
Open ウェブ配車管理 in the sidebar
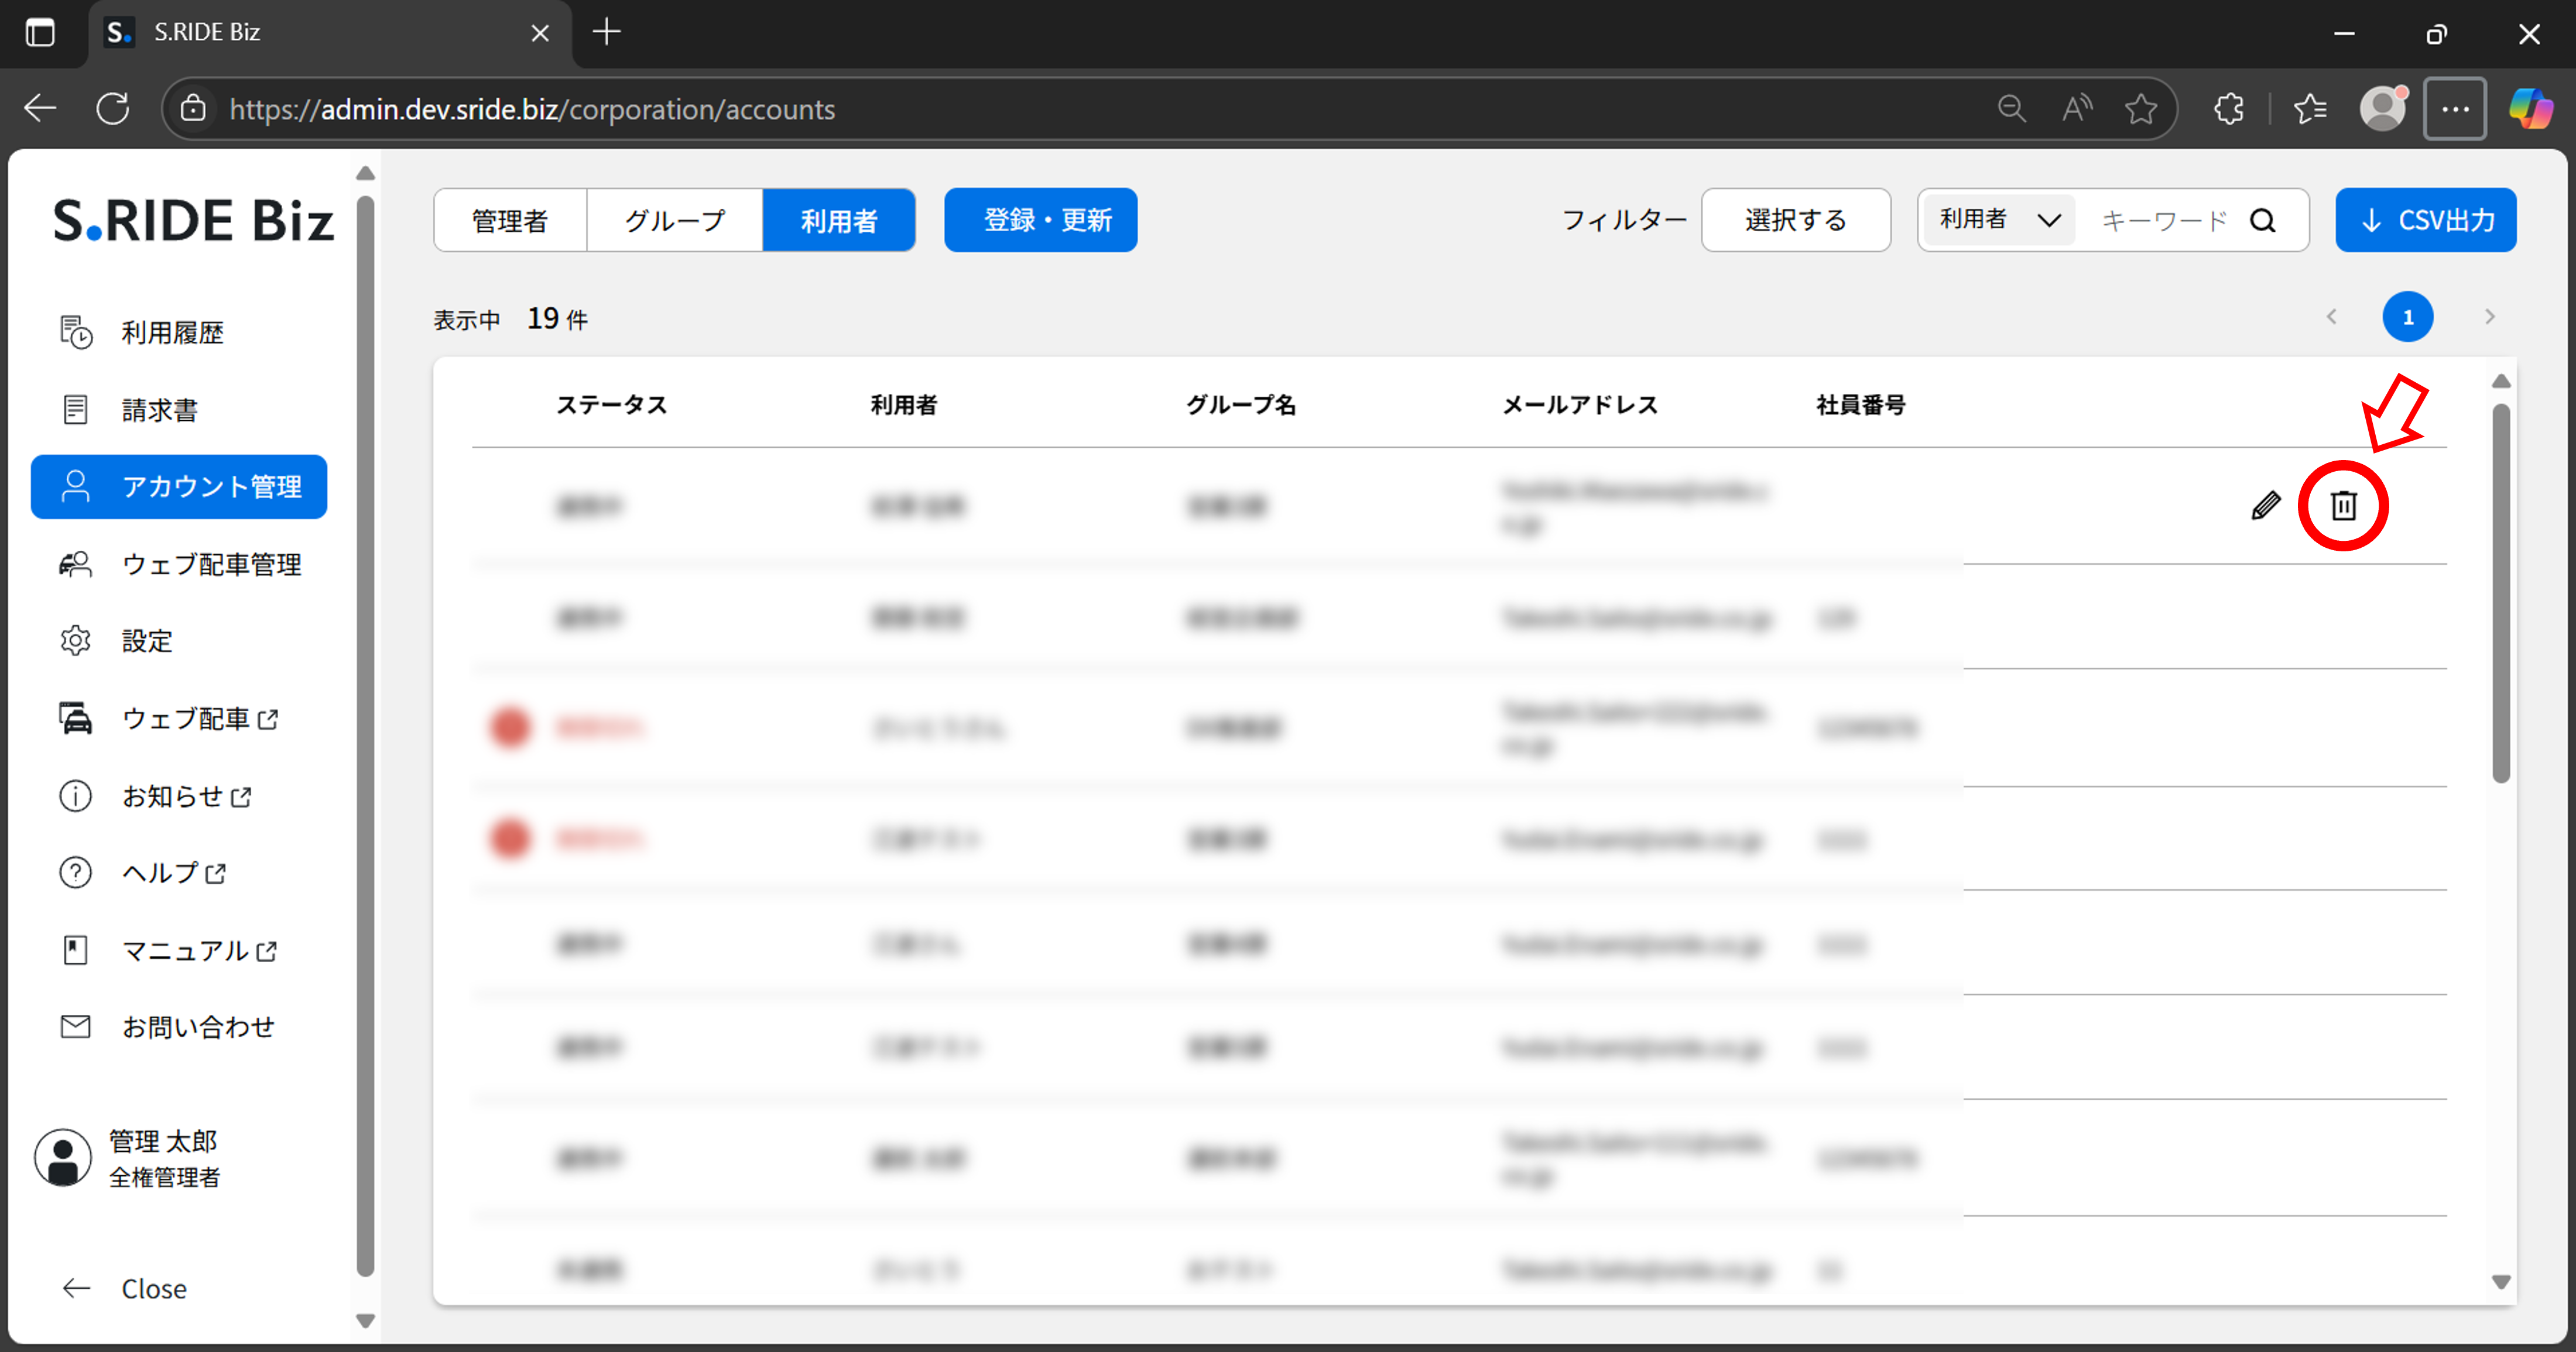[179, 564]
